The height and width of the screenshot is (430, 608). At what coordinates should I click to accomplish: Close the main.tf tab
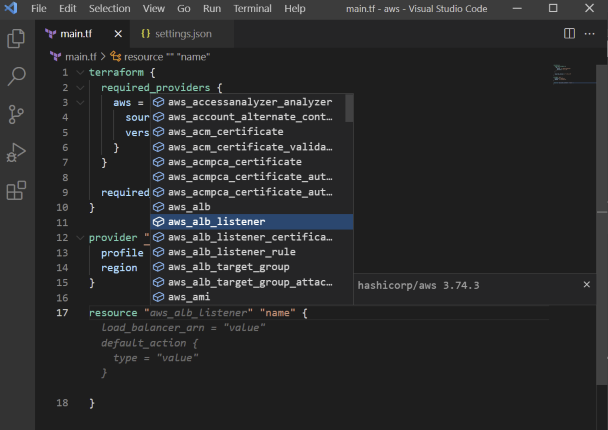coord(118,34)
